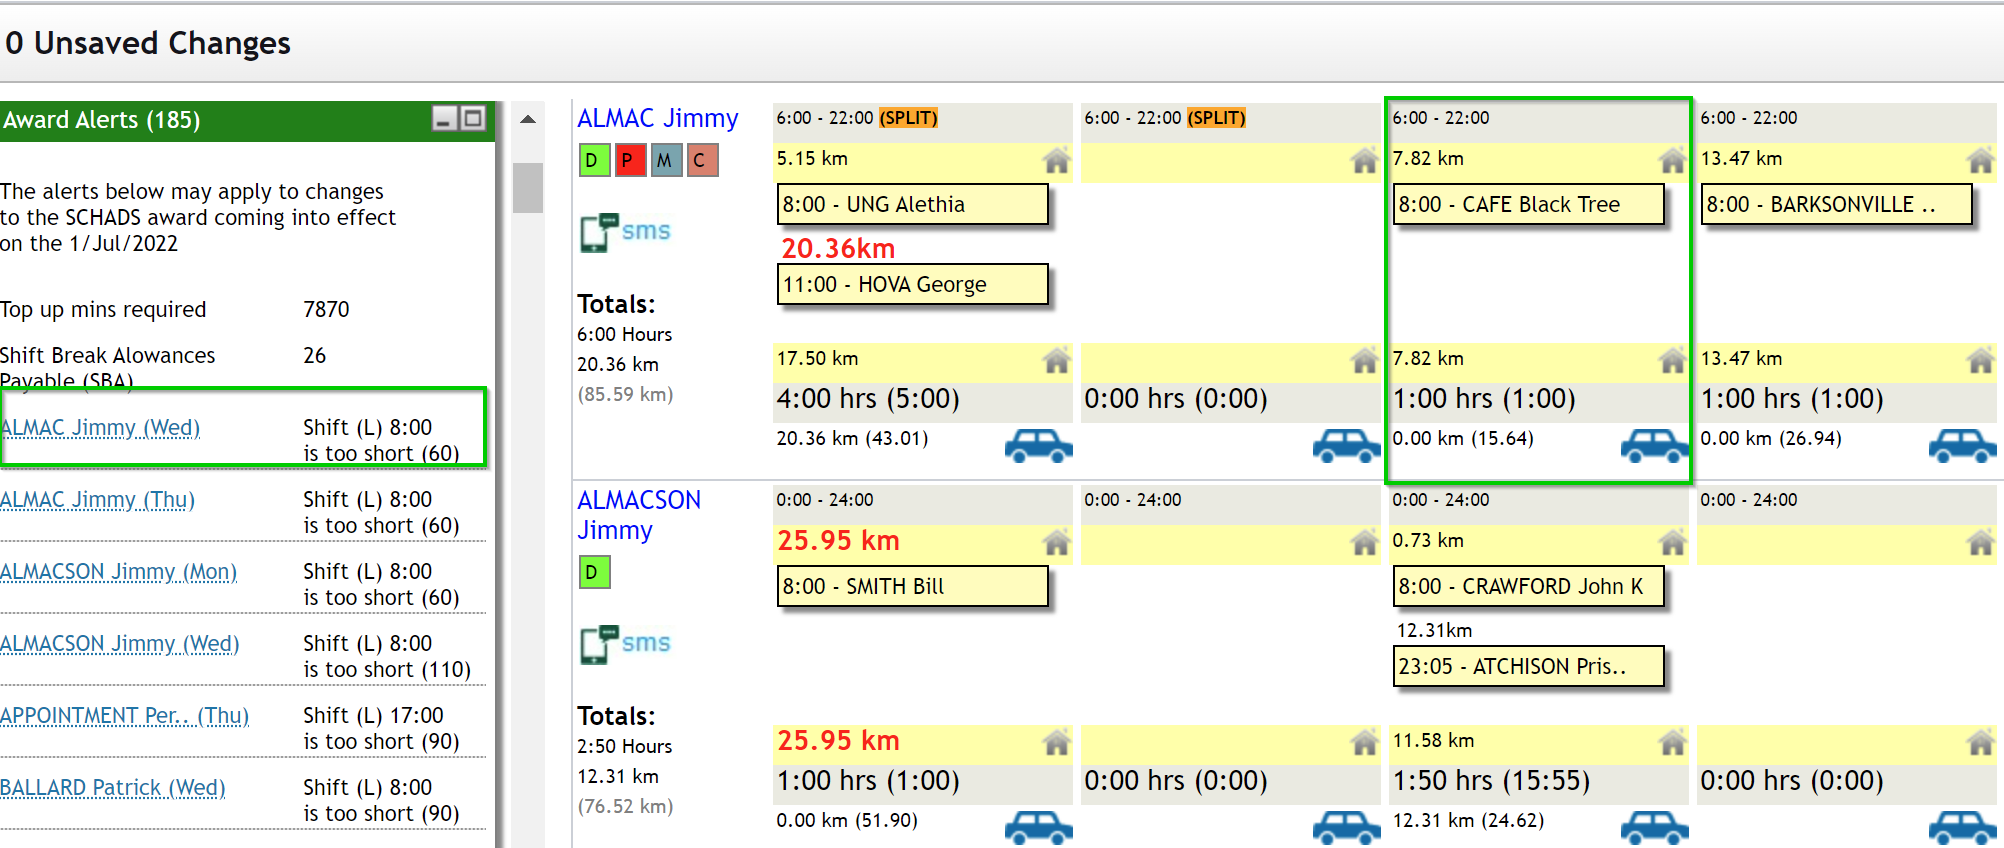This screenshot has width=2004, height=848.
Task: Select the 23:05 ATCHISON Pris.. shift
Action: coord(1528,667)
